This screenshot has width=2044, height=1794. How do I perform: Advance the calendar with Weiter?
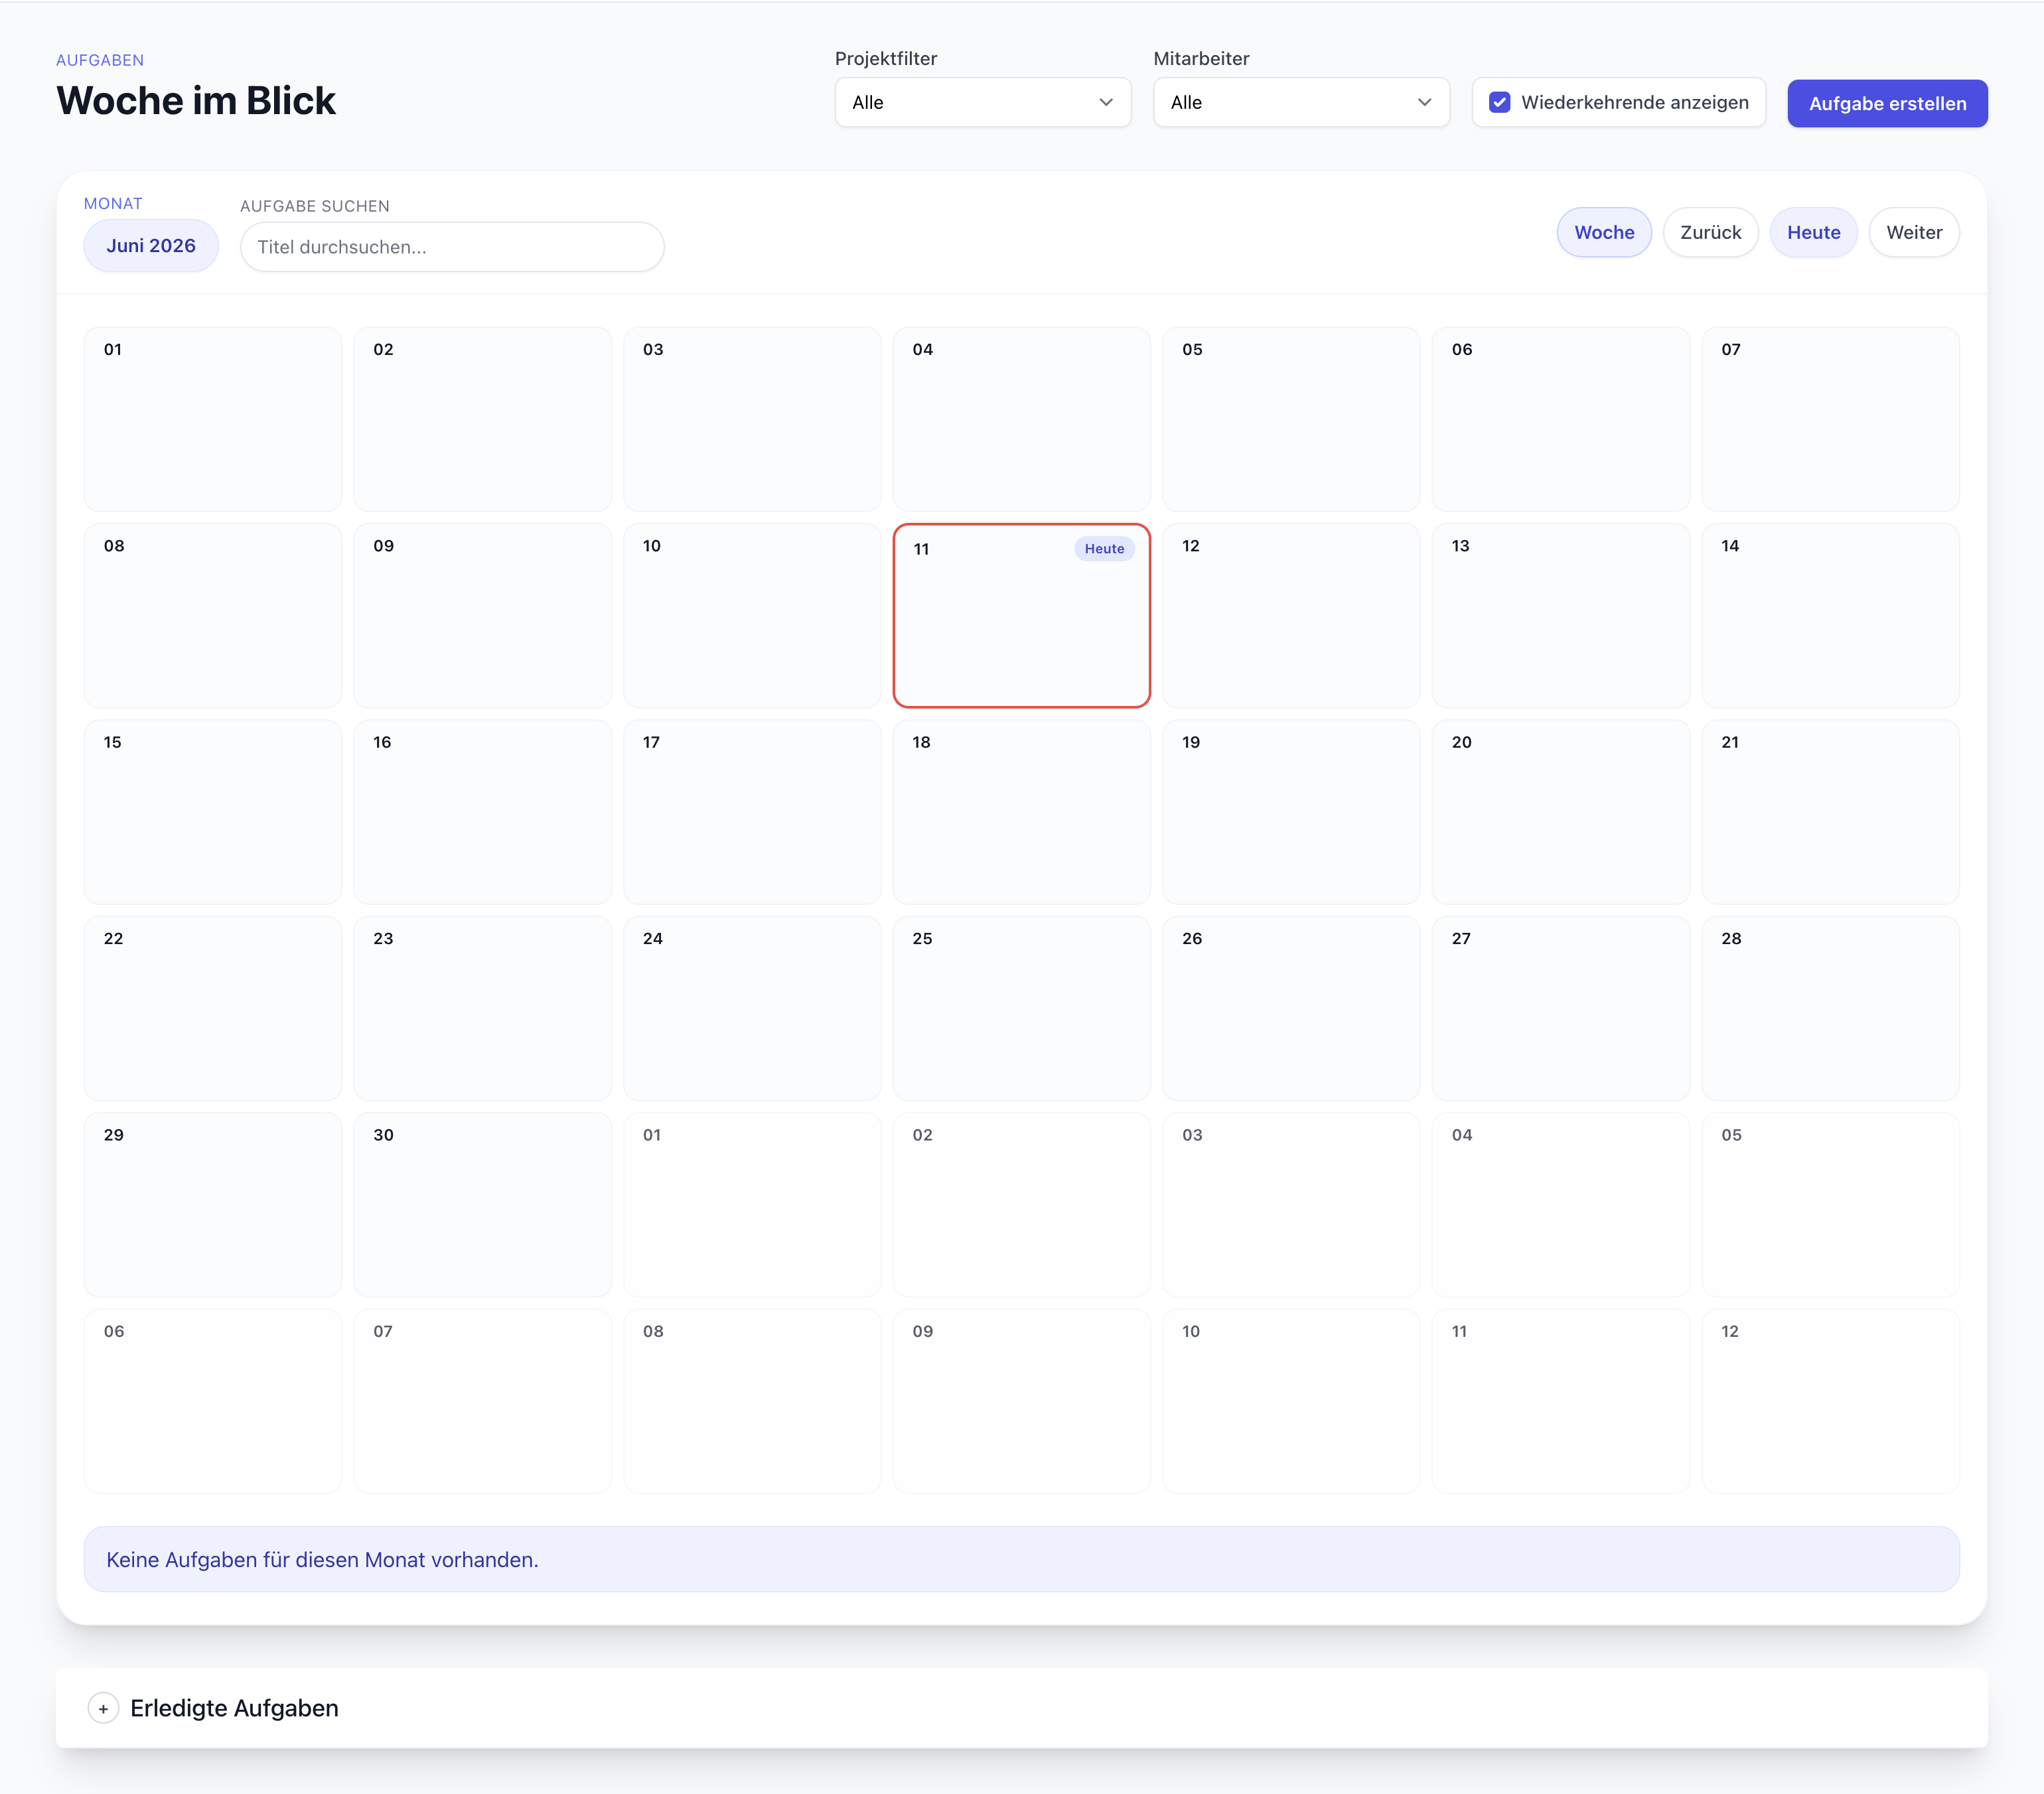pos(1913,232)
